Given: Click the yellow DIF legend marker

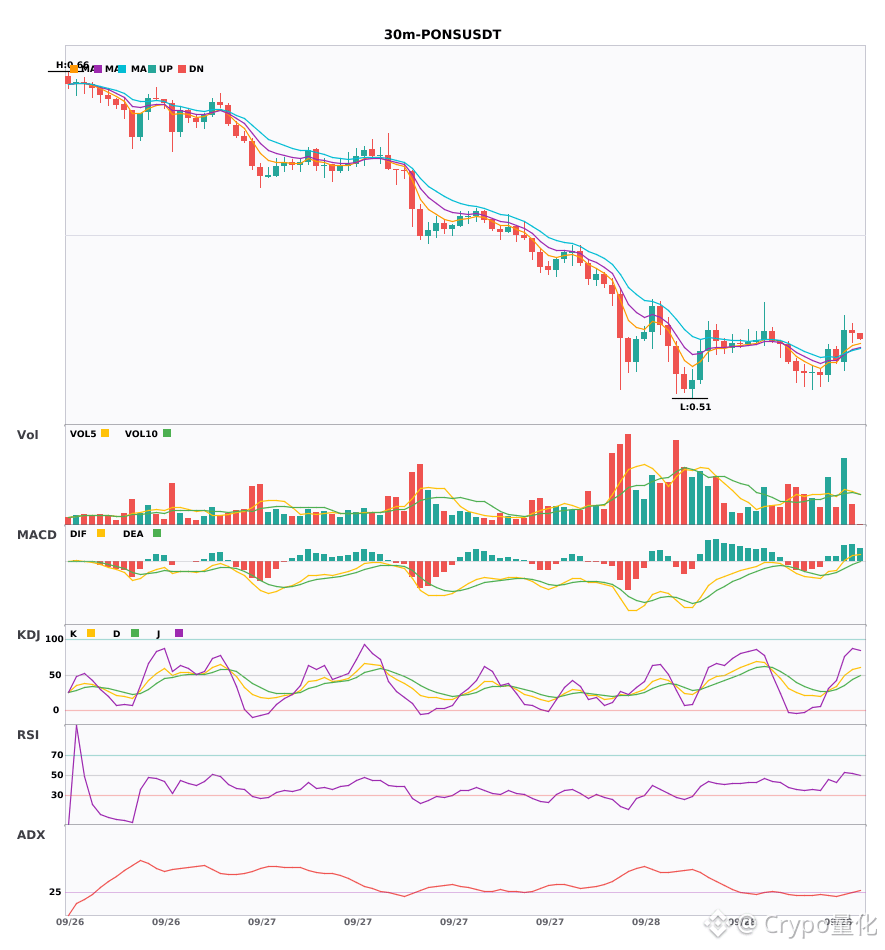Looking at the screenshot, I should tap(101, 533).
